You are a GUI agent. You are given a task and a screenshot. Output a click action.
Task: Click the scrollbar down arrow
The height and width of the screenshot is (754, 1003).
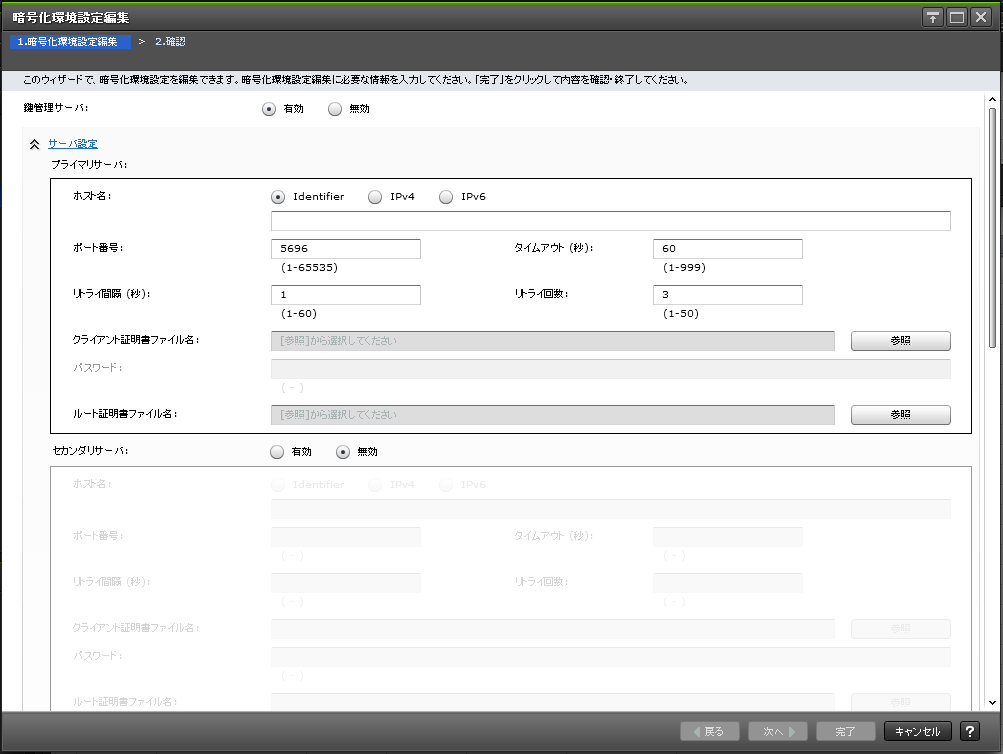point(992,703)
